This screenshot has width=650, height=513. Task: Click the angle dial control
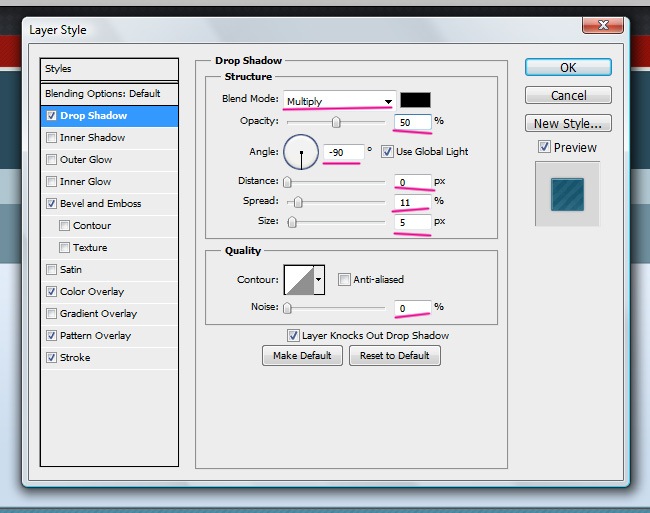(300, 152)
